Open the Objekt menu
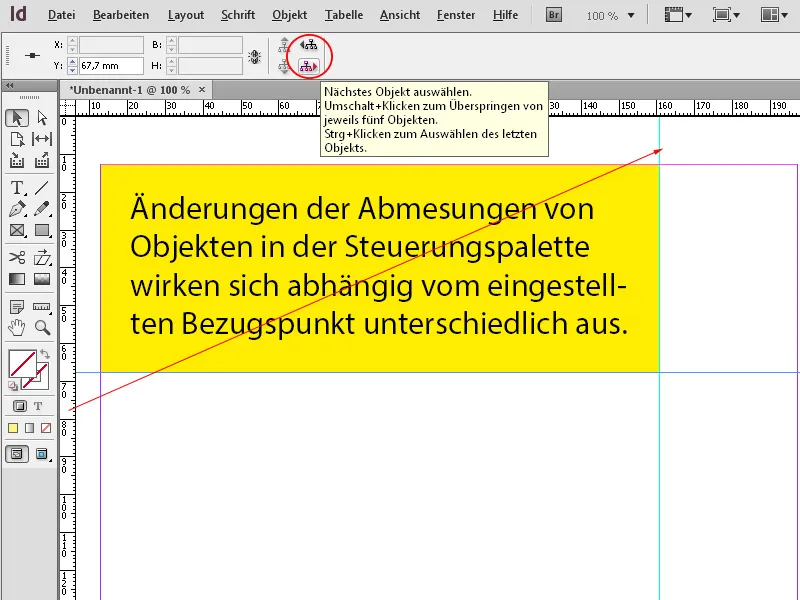 [x=289, y=15]
